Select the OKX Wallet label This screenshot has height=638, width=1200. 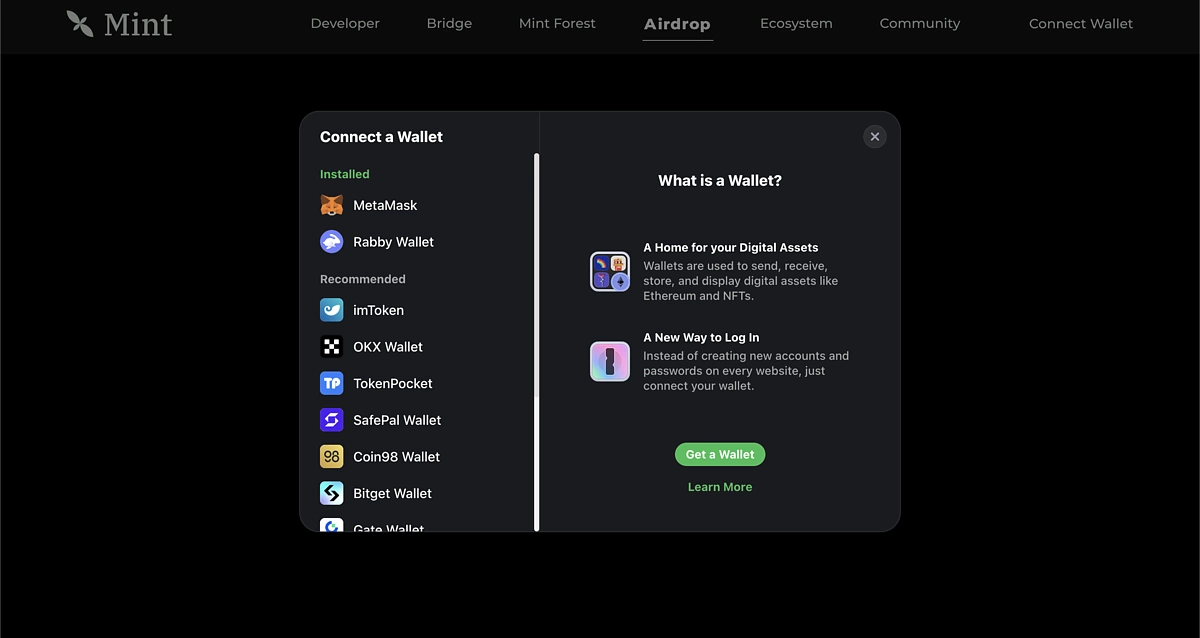point(388,347)
